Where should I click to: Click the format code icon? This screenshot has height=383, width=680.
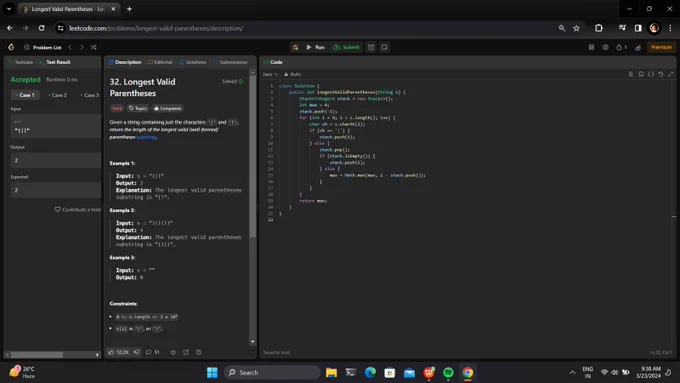click(631, 74)
